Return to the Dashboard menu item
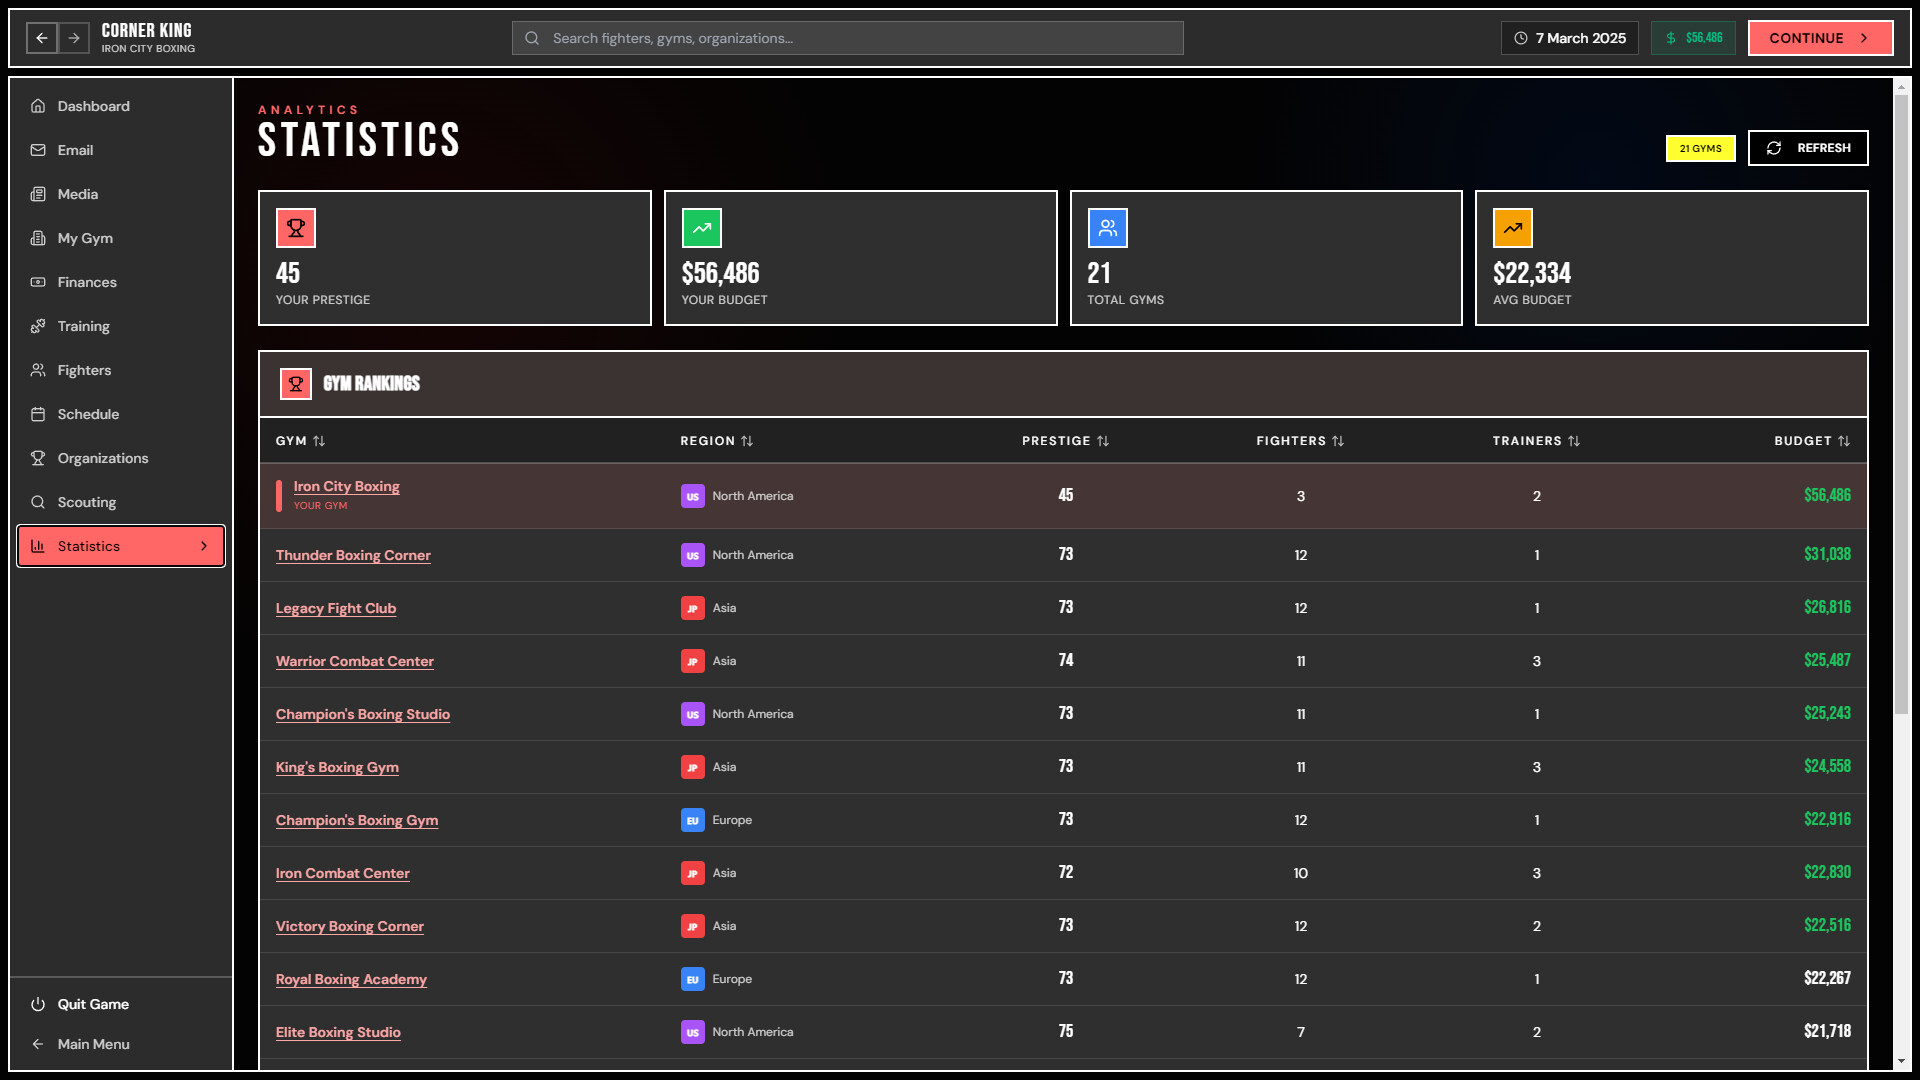 point(94,106)
